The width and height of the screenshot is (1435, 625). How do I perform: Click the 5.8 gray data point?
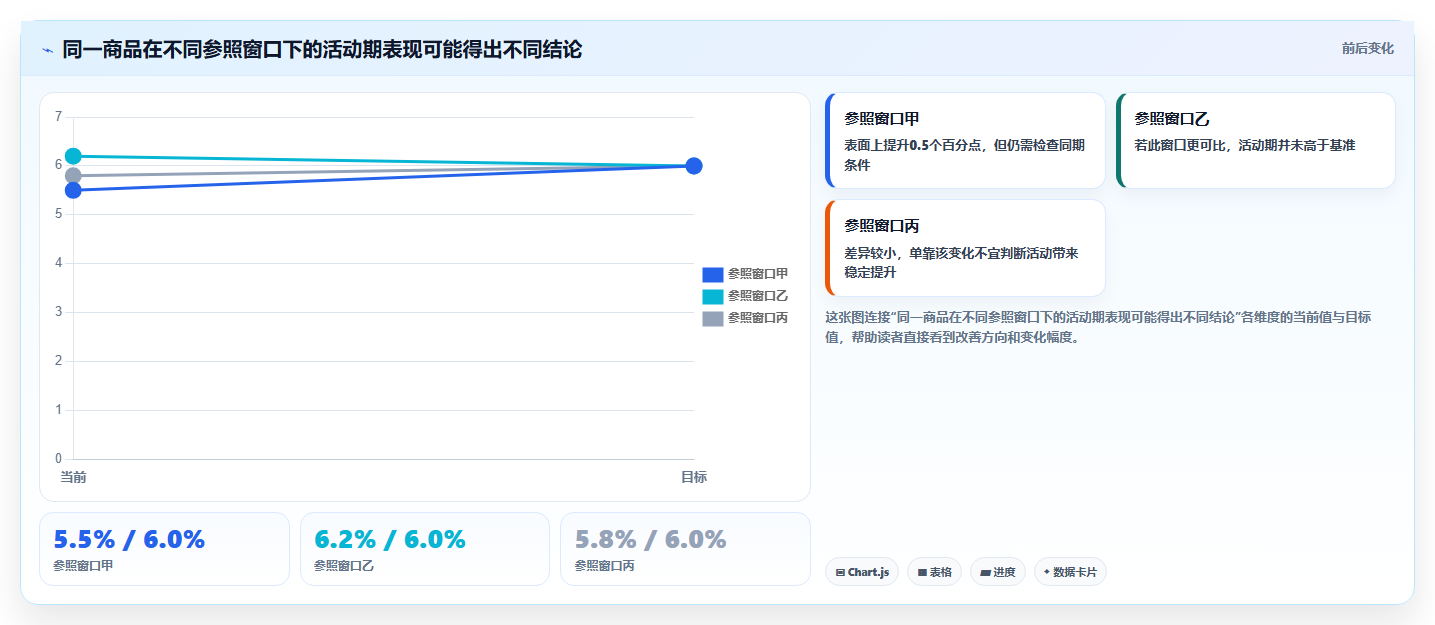[x=73, y=176]
